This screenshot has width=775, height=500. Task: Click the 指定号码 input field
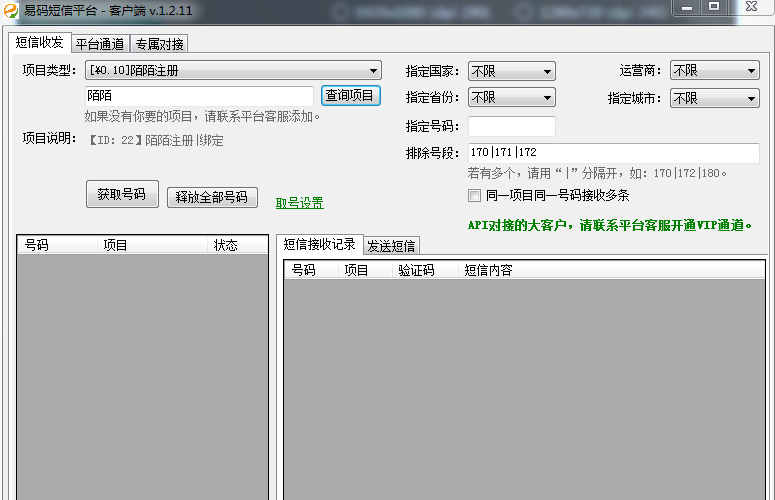click(512, 126)
